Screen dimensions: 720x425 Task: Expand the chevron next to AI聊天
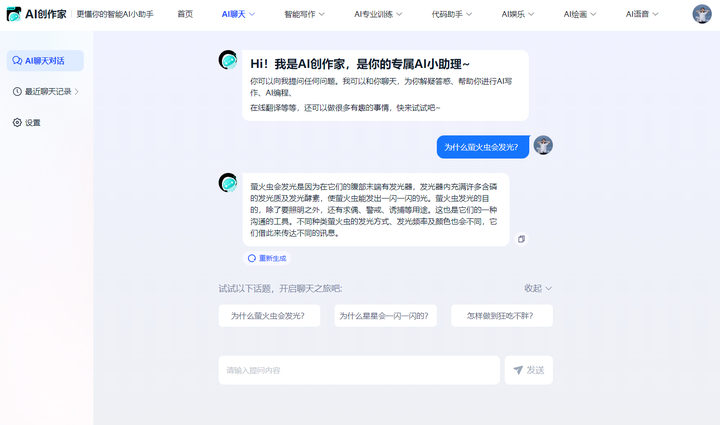[251, 14]
